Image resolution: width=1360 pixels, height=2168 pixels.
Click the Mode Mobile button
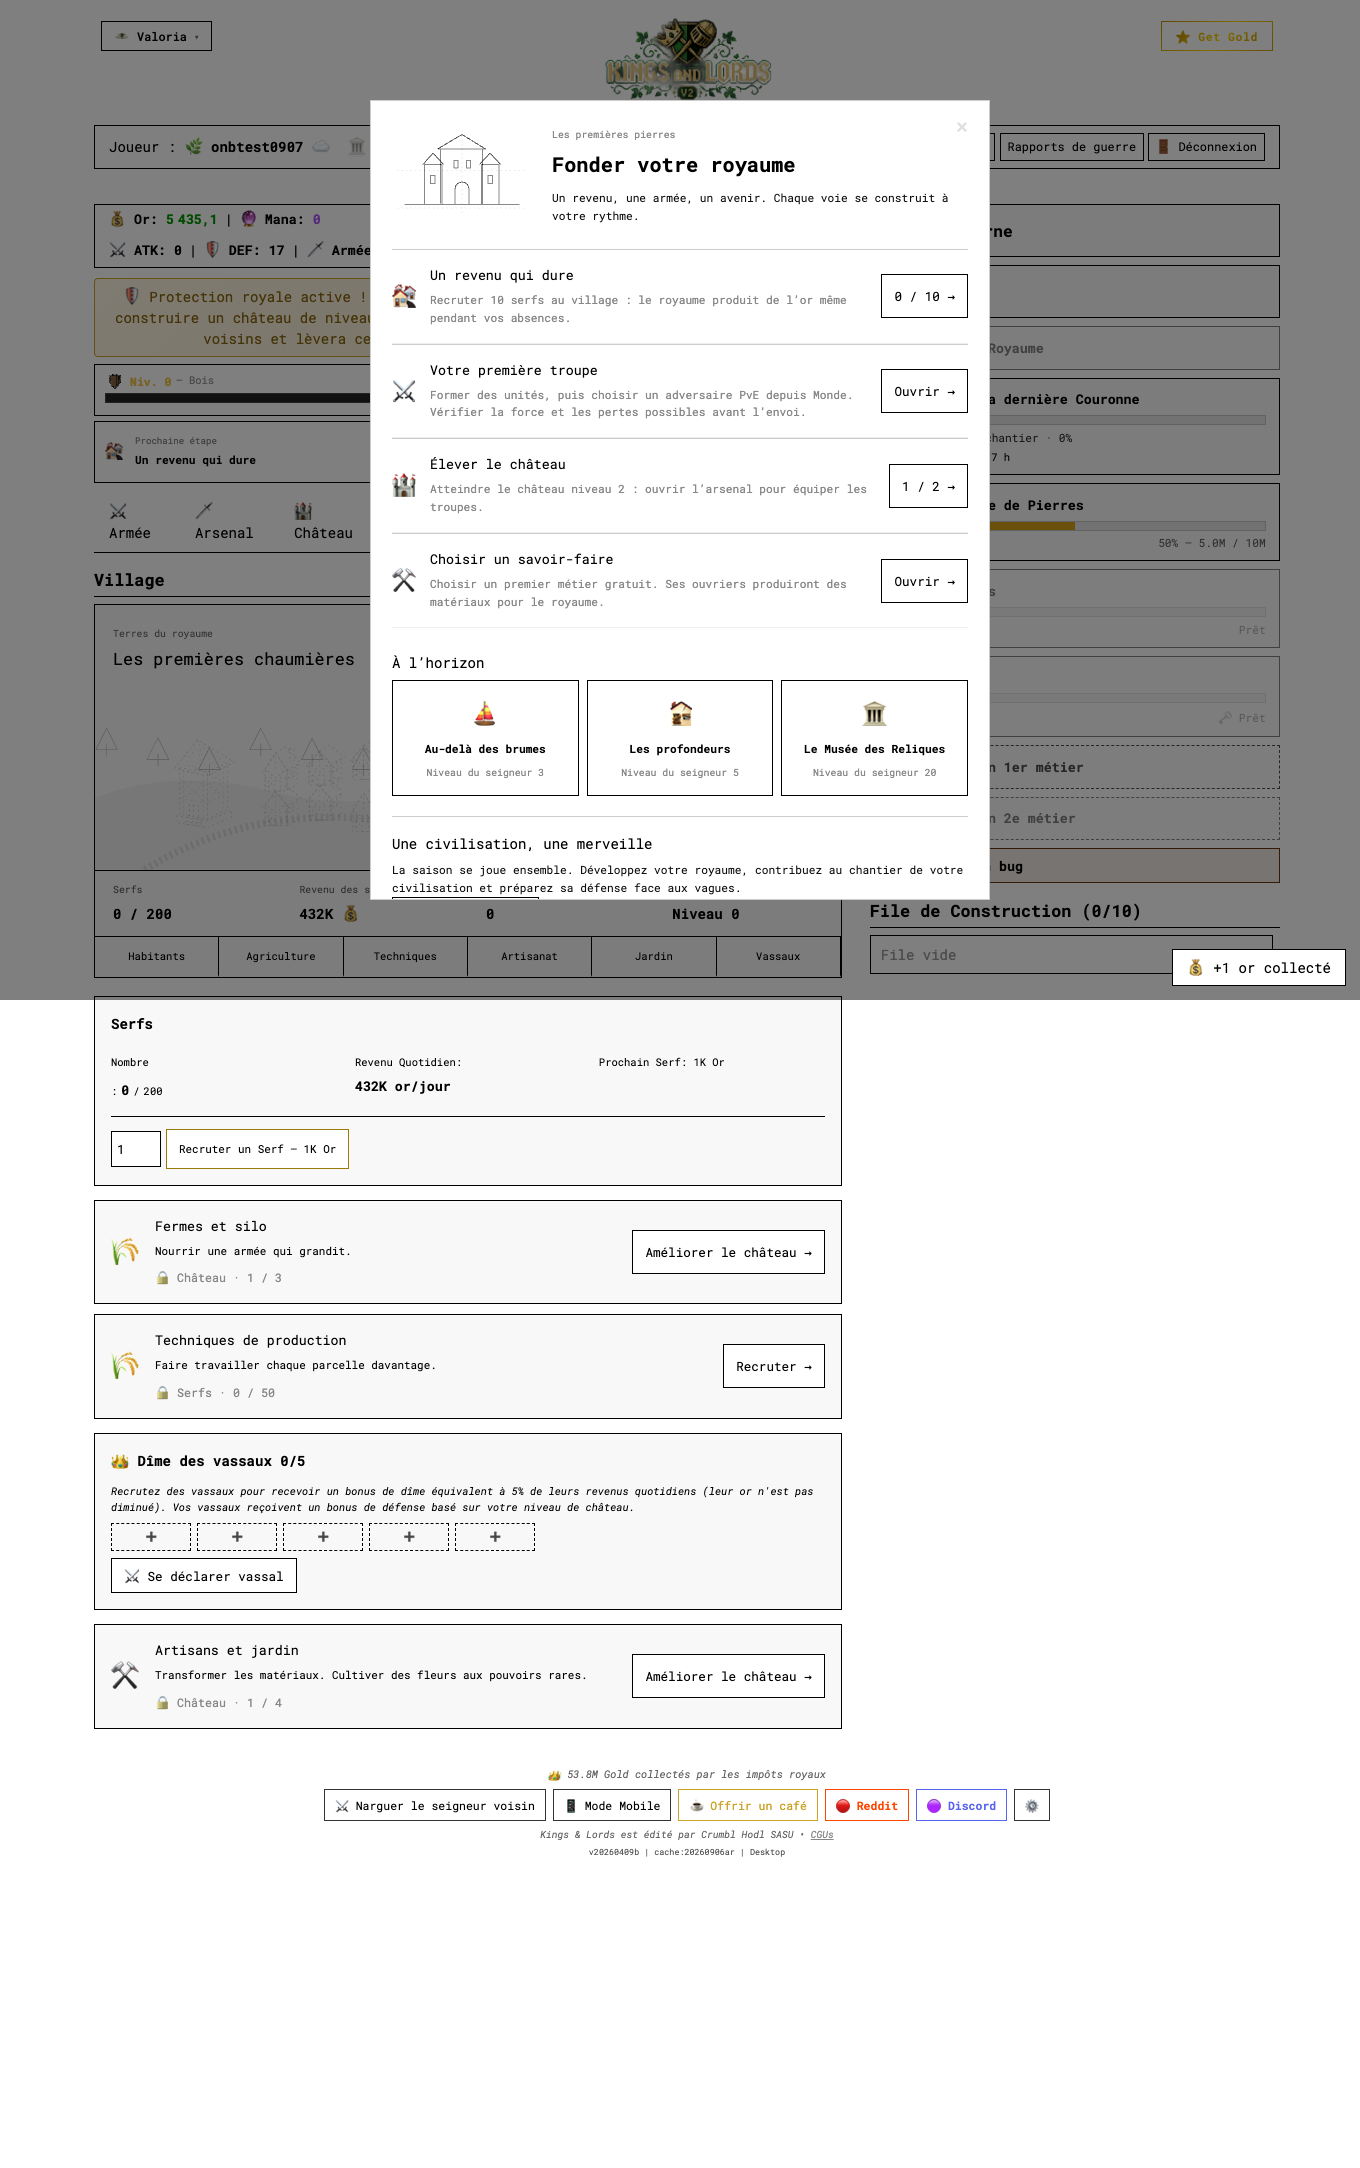612,1805
